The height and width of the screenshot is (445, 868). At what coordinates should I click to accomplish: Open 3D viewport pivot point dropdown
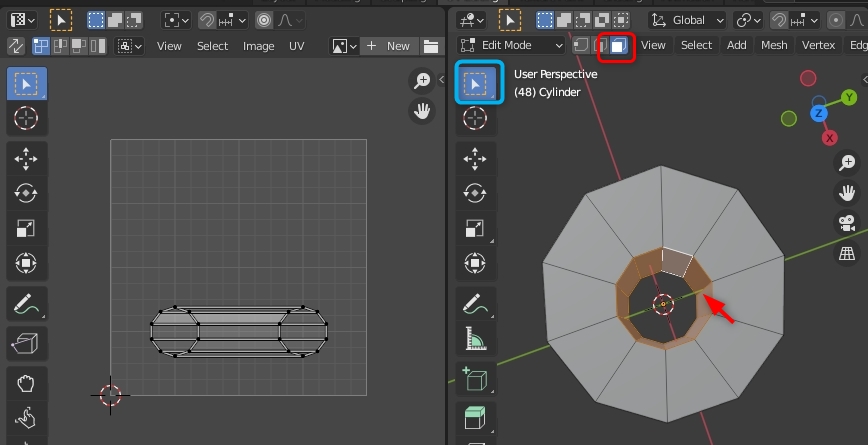pyautogui.click(x=748, y=20)
